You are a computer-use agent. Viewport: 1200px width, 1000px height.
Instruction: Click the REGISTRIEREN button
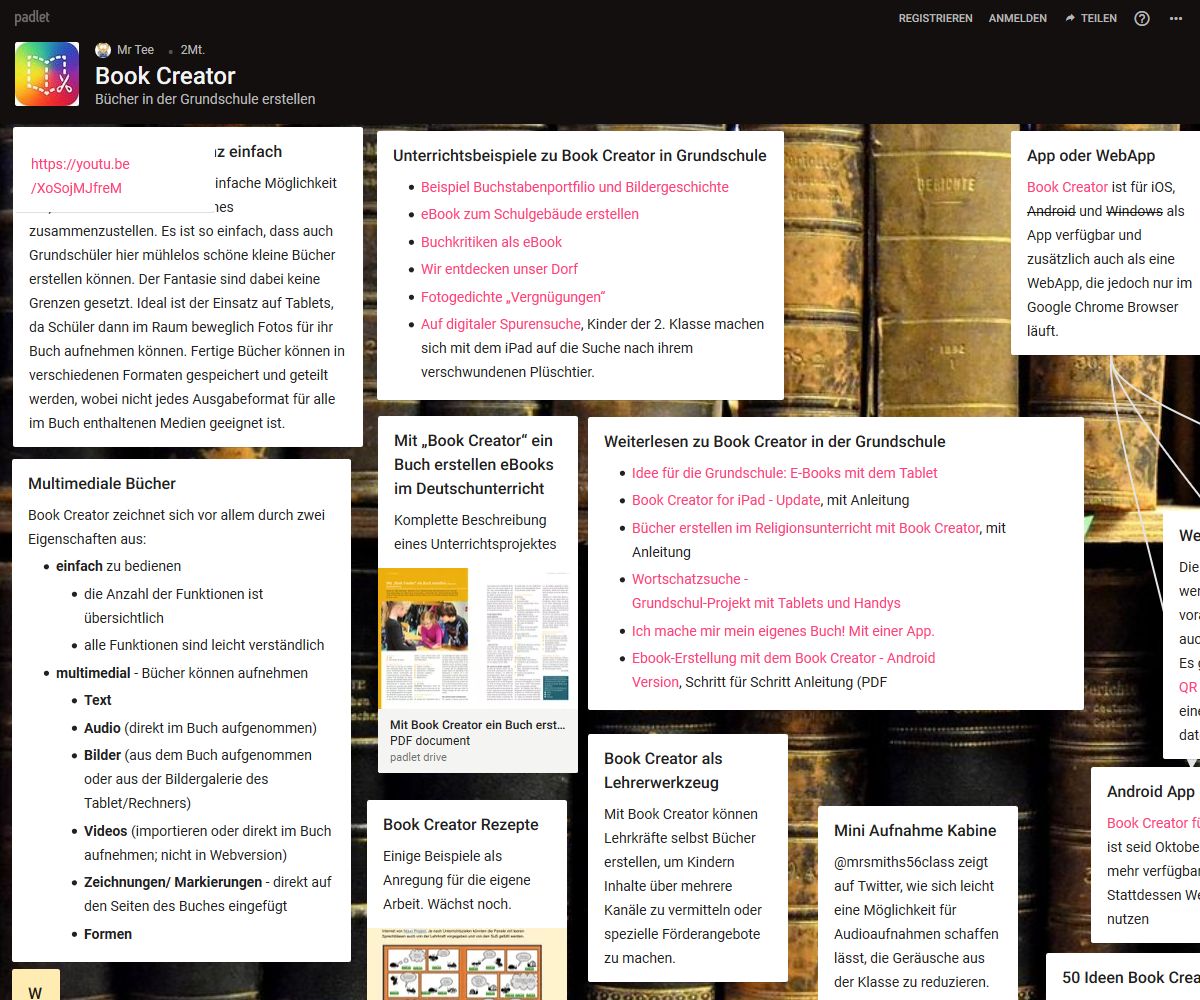click(935, 18)
